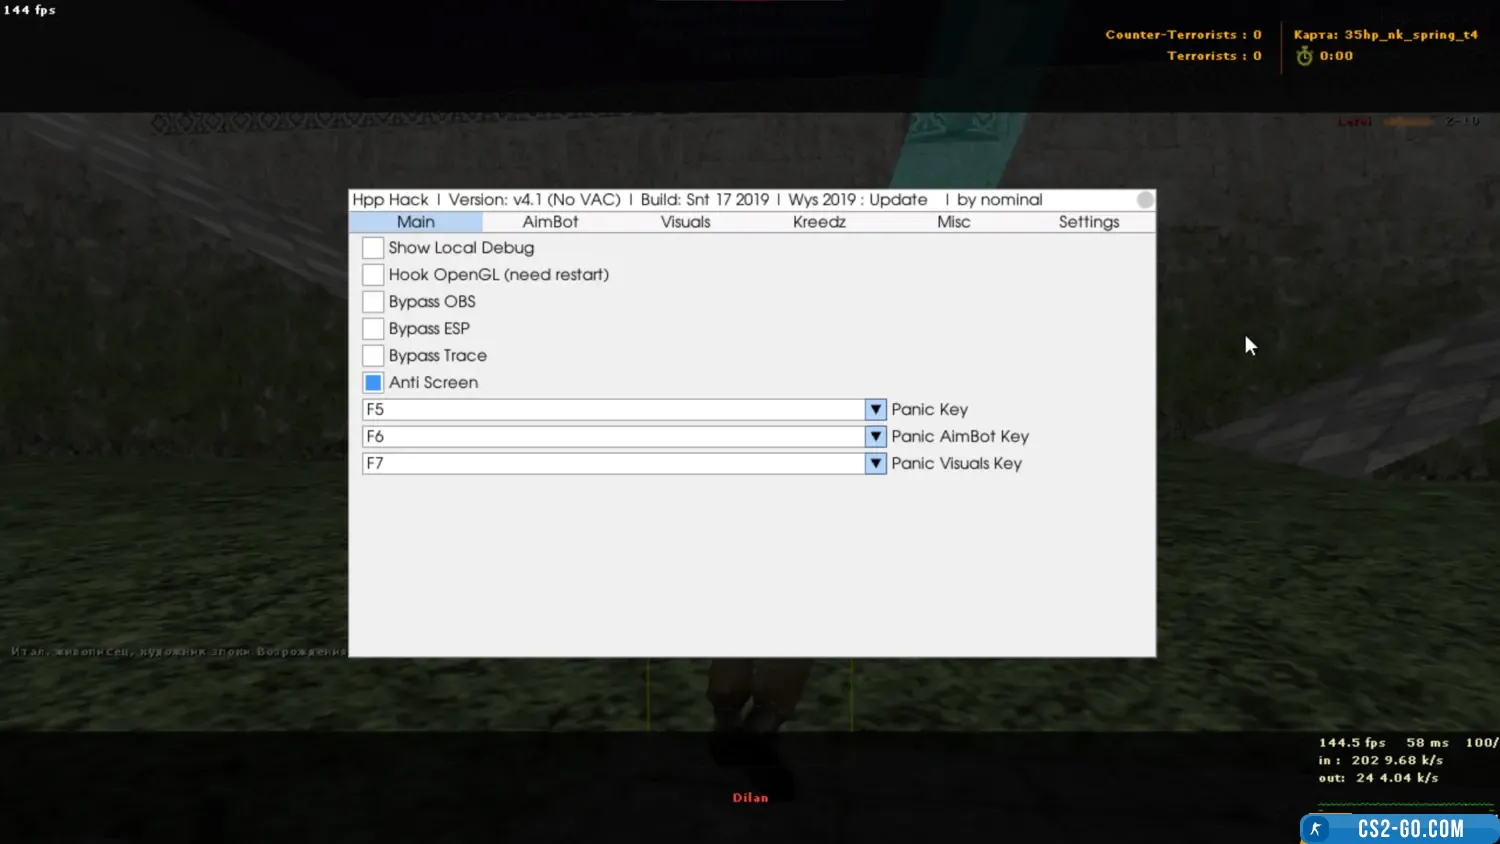Expand the Panic Key dropdown arrow

click(x=875, y=410)
